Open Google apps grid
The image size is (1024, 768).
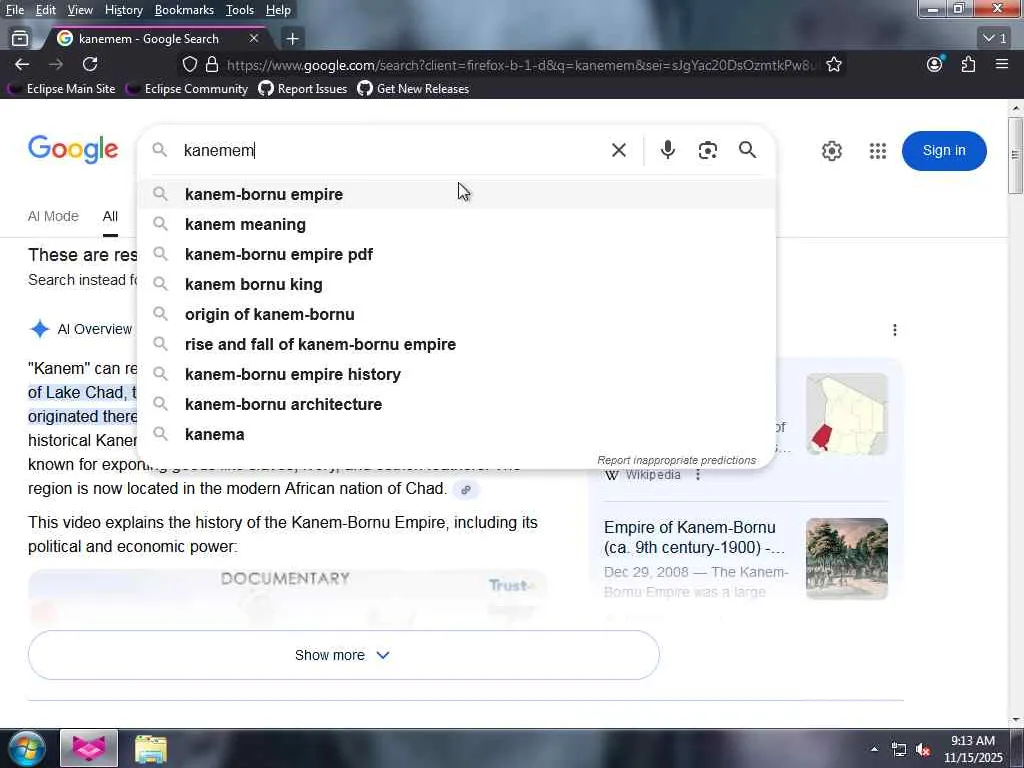pyautogui.click(x=878, y=151)
